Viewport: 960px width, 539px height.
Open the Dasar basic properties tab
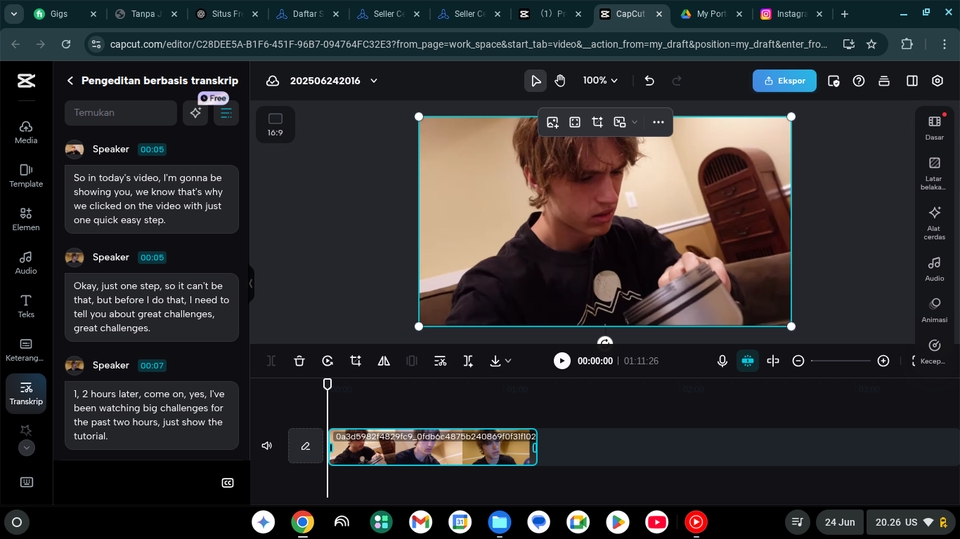click(934, 128)
